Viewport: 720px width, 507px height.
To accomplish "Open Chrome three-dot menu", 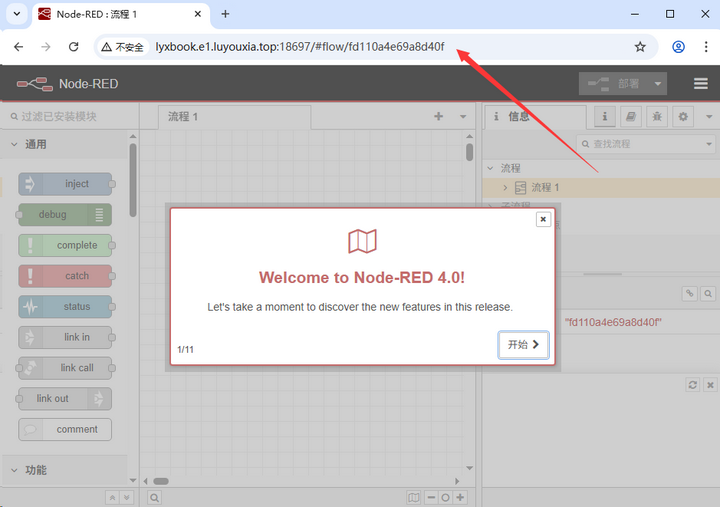I will pos(706,47).
